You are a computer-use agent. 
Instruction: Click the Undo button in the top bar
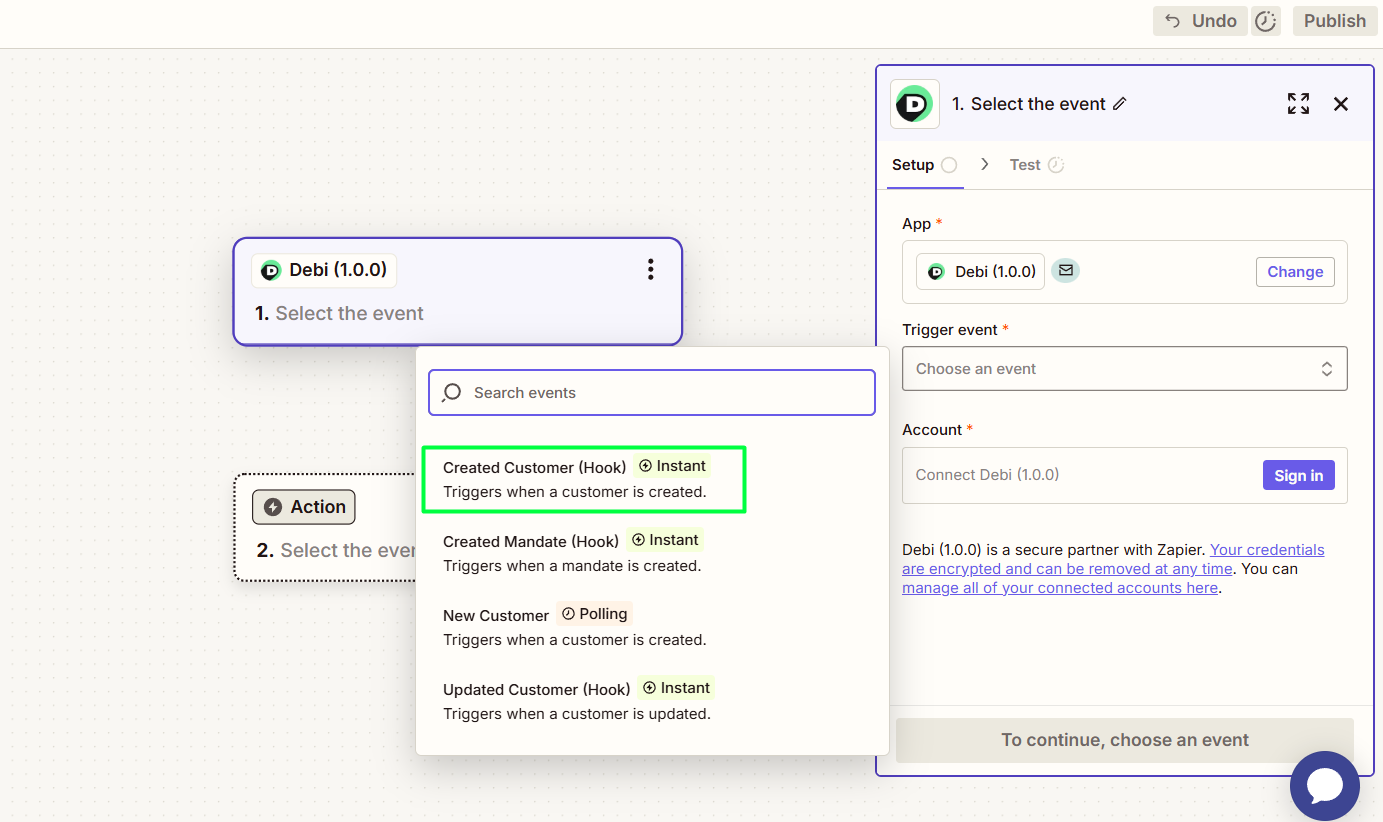point(1200,21)
